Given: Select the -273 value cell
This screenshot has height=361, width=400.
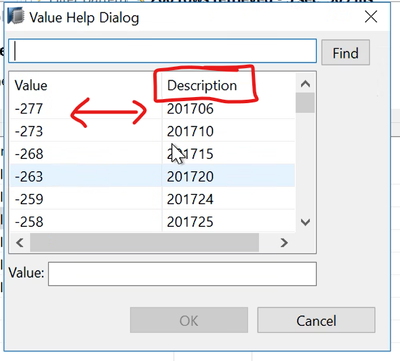Looking at the screenshot, I should 86,131.
